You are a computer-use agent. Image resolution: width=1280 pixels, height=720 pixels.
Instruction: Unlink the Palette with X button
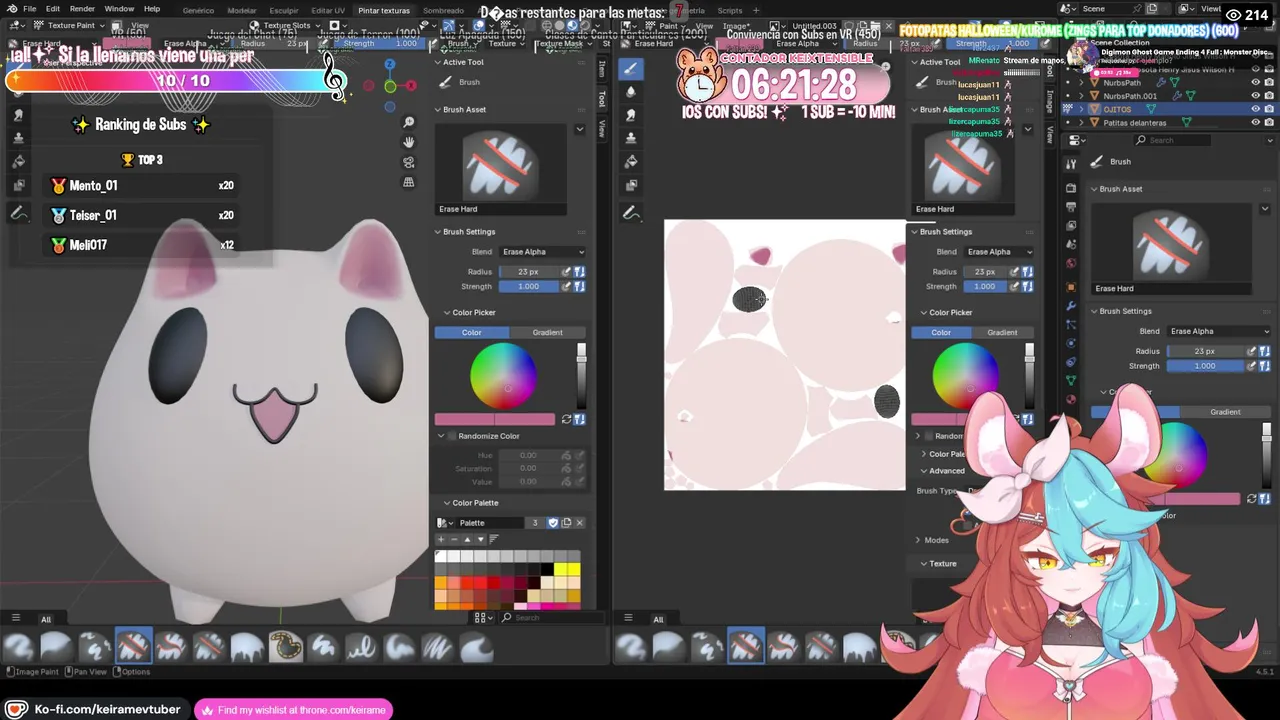579,522
